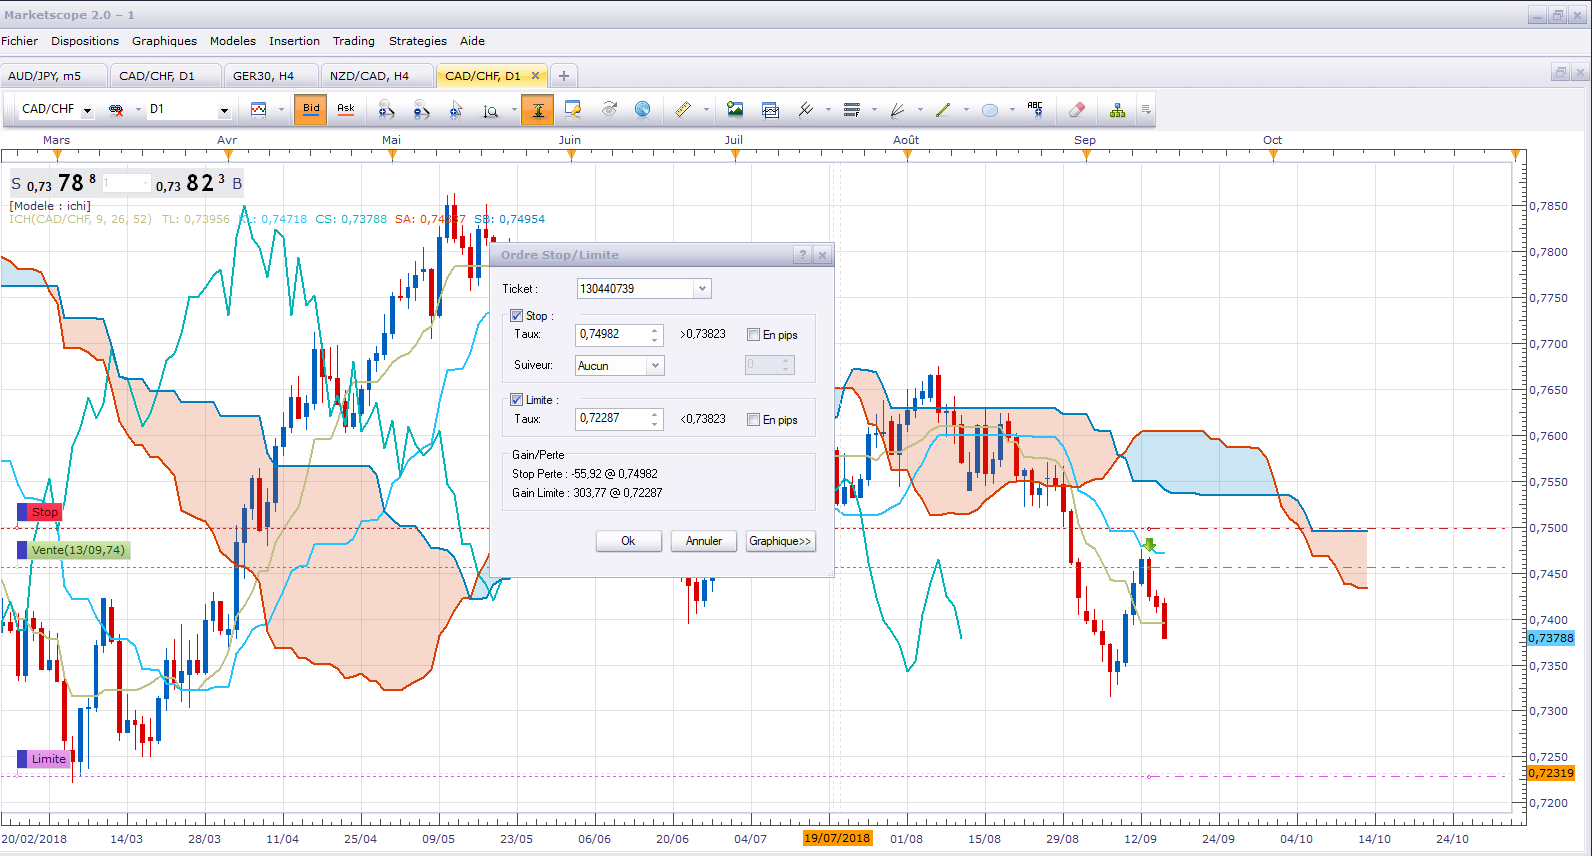1592x856 pixels.
Task: Enable En pips for the Stop rate
Action: coord(753,335)
